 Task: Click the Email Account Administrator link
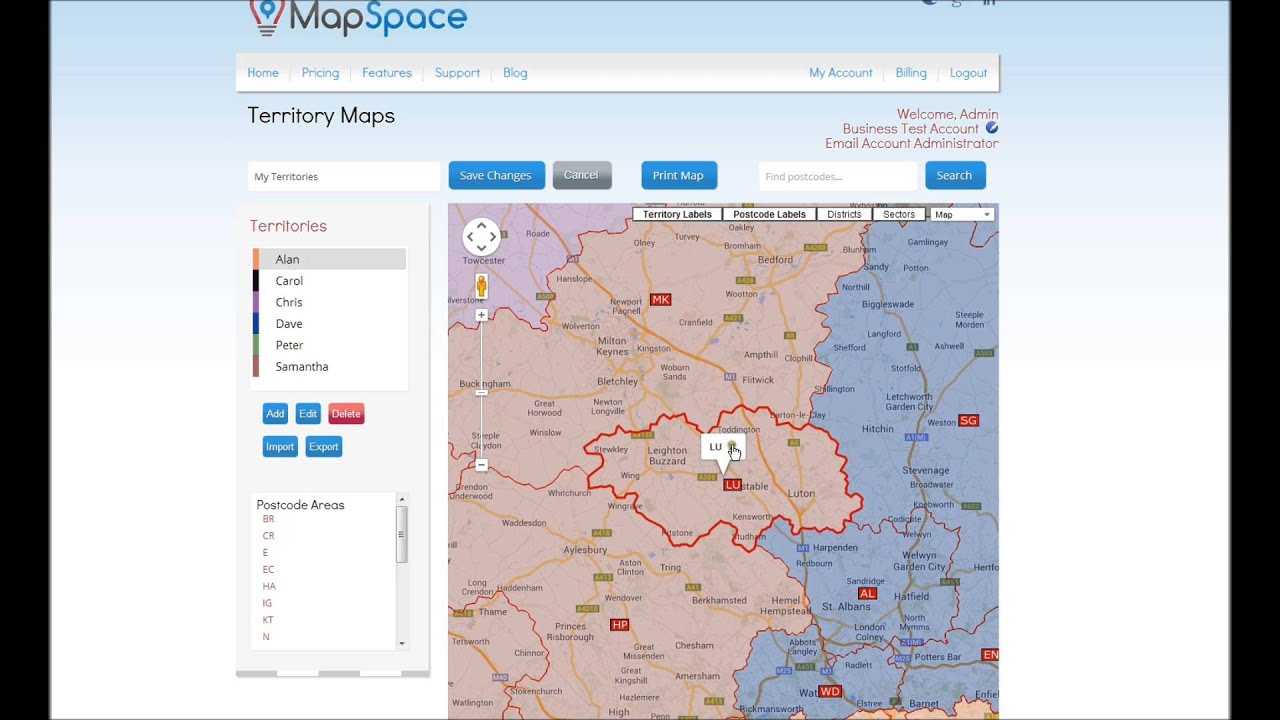(x=912, y=143)
